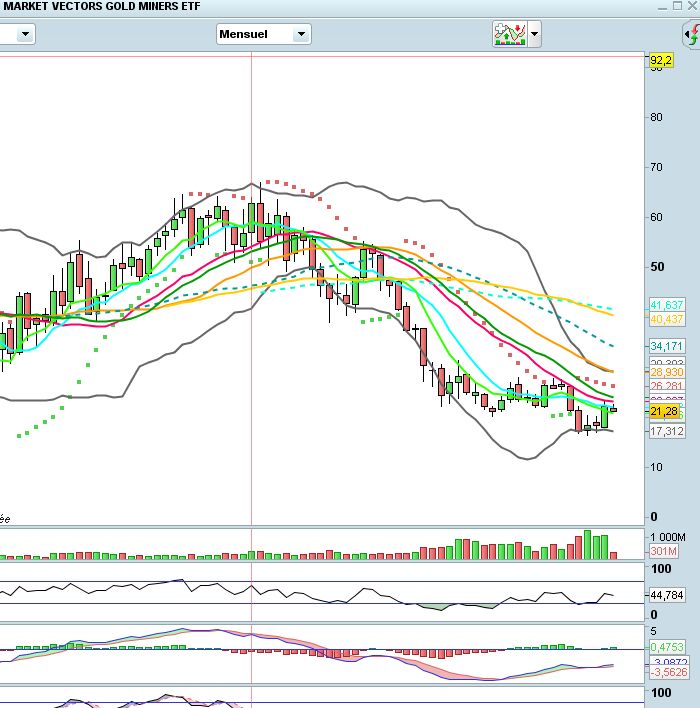
Task: Click the orange 28,930 value label
Action: pos(667,372)
